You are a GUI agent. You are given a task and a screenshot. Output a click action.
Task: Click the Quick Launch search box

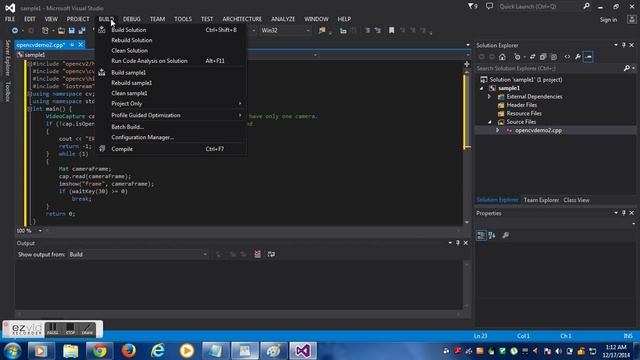pyautogui.click(x=540, y=7)
